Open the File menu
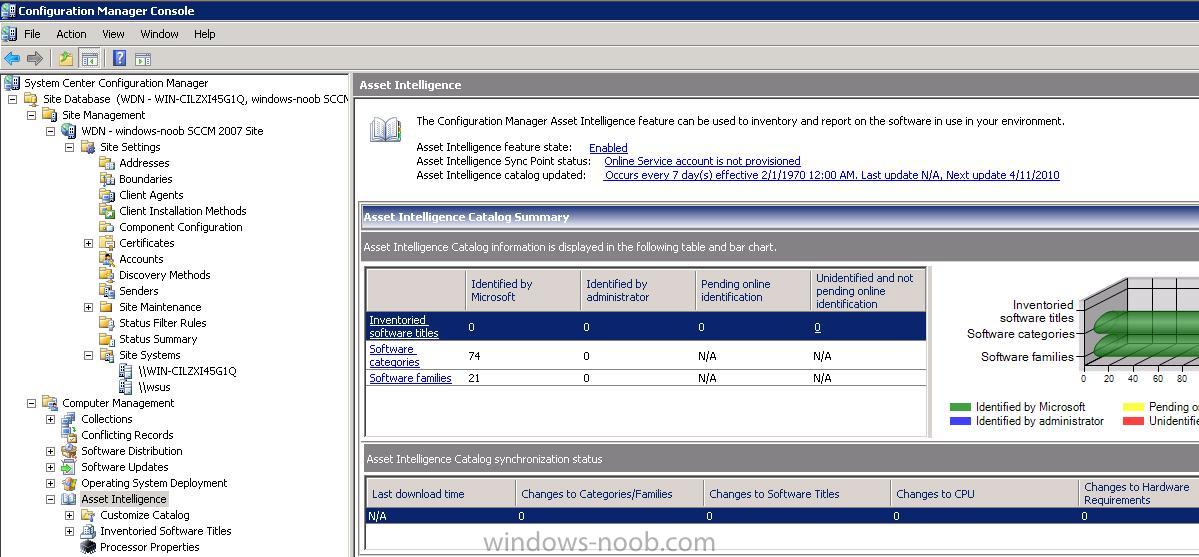1199x557 pixels. point(32,34)
